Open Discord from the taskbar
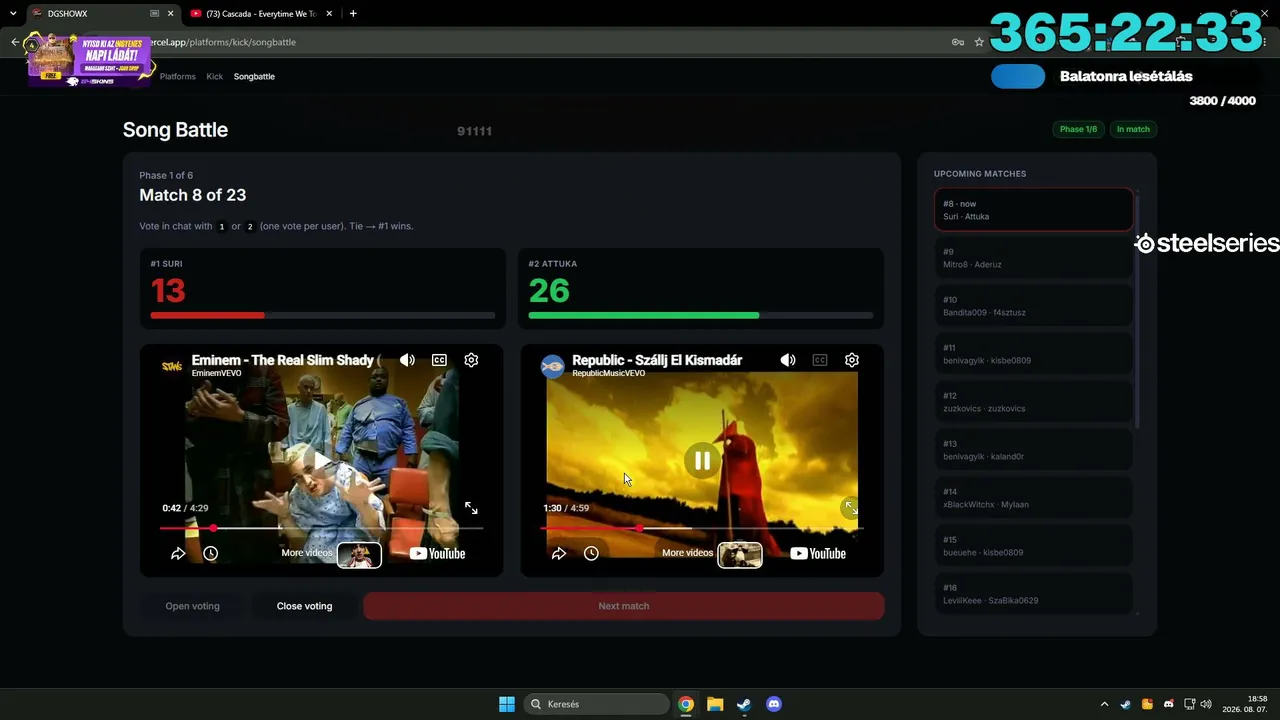Screen dimensions: 1280x720 click(x=773, y=704)
